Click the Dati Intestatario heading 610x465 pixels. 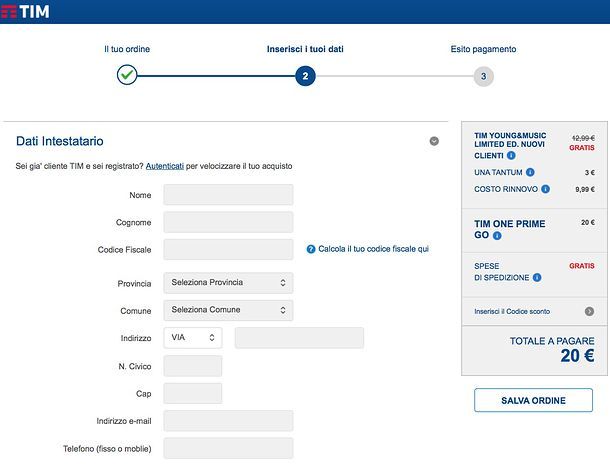[60, 141]
